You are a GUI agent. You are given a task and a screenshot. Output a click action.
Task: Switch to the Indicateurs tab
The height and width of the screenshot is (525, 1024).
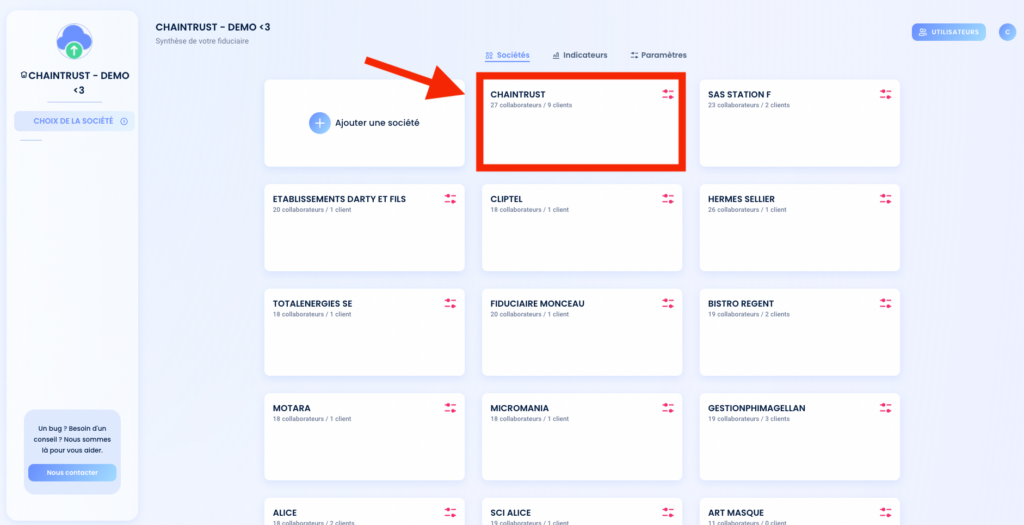click(580, 56)
